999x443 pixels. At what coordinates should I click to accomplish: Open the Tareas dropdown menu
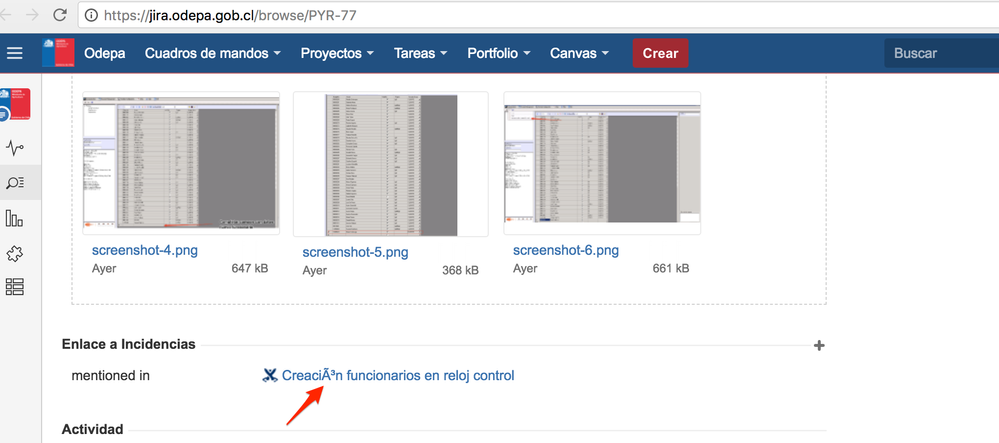coord(422,53)
